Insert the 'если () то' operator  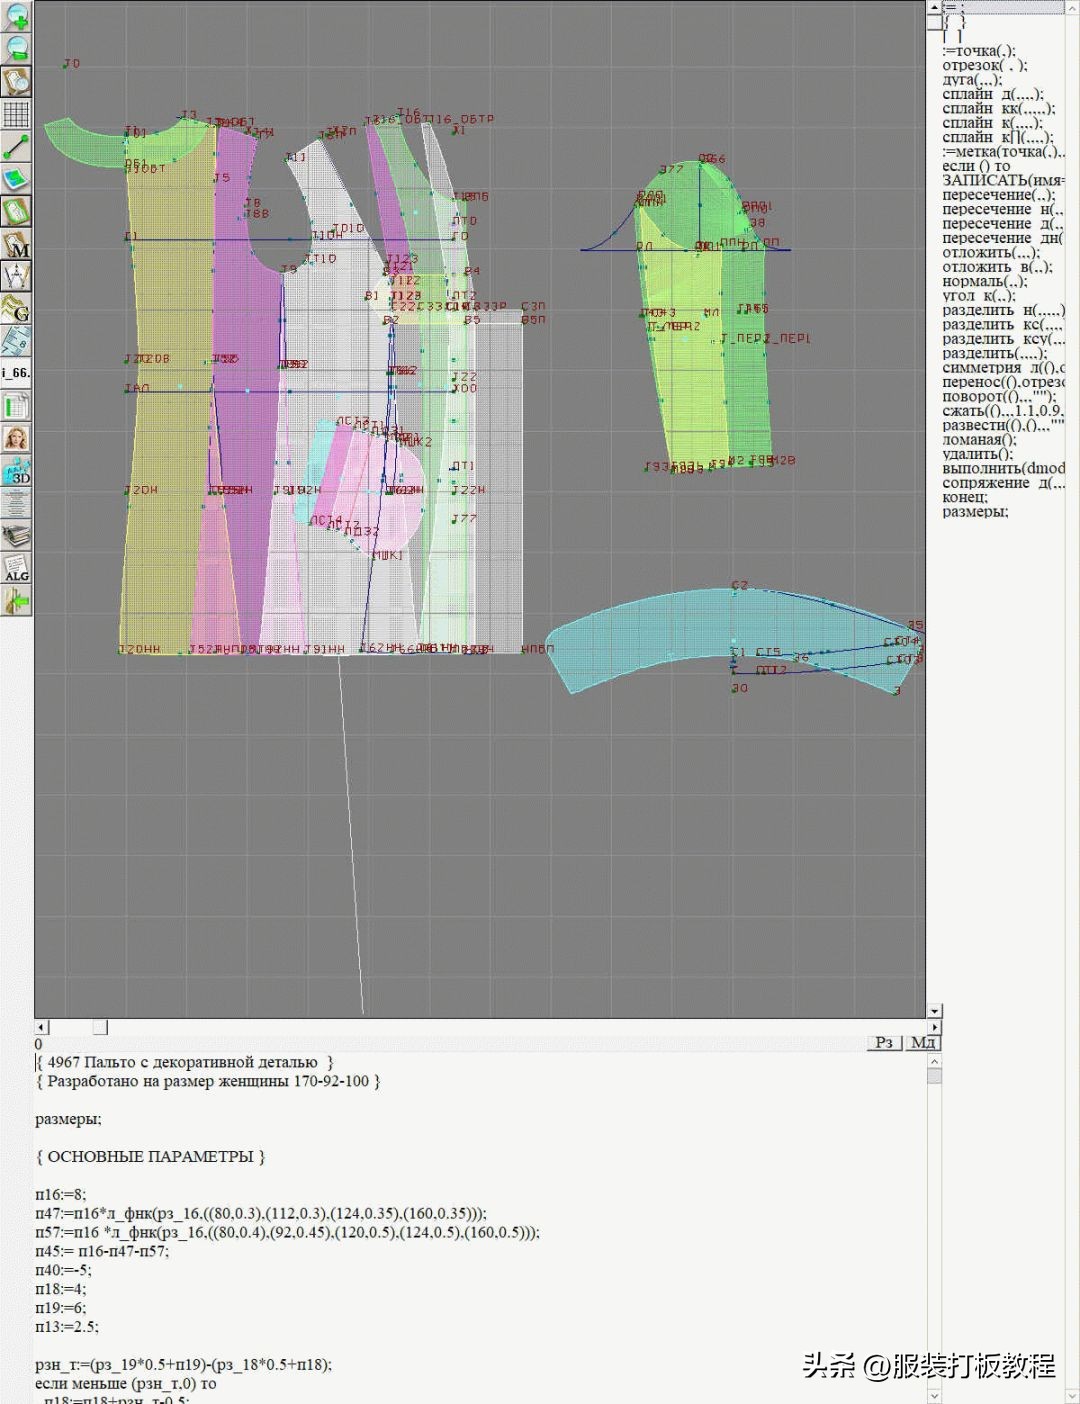pyautogui.click(x=976, y=166)
